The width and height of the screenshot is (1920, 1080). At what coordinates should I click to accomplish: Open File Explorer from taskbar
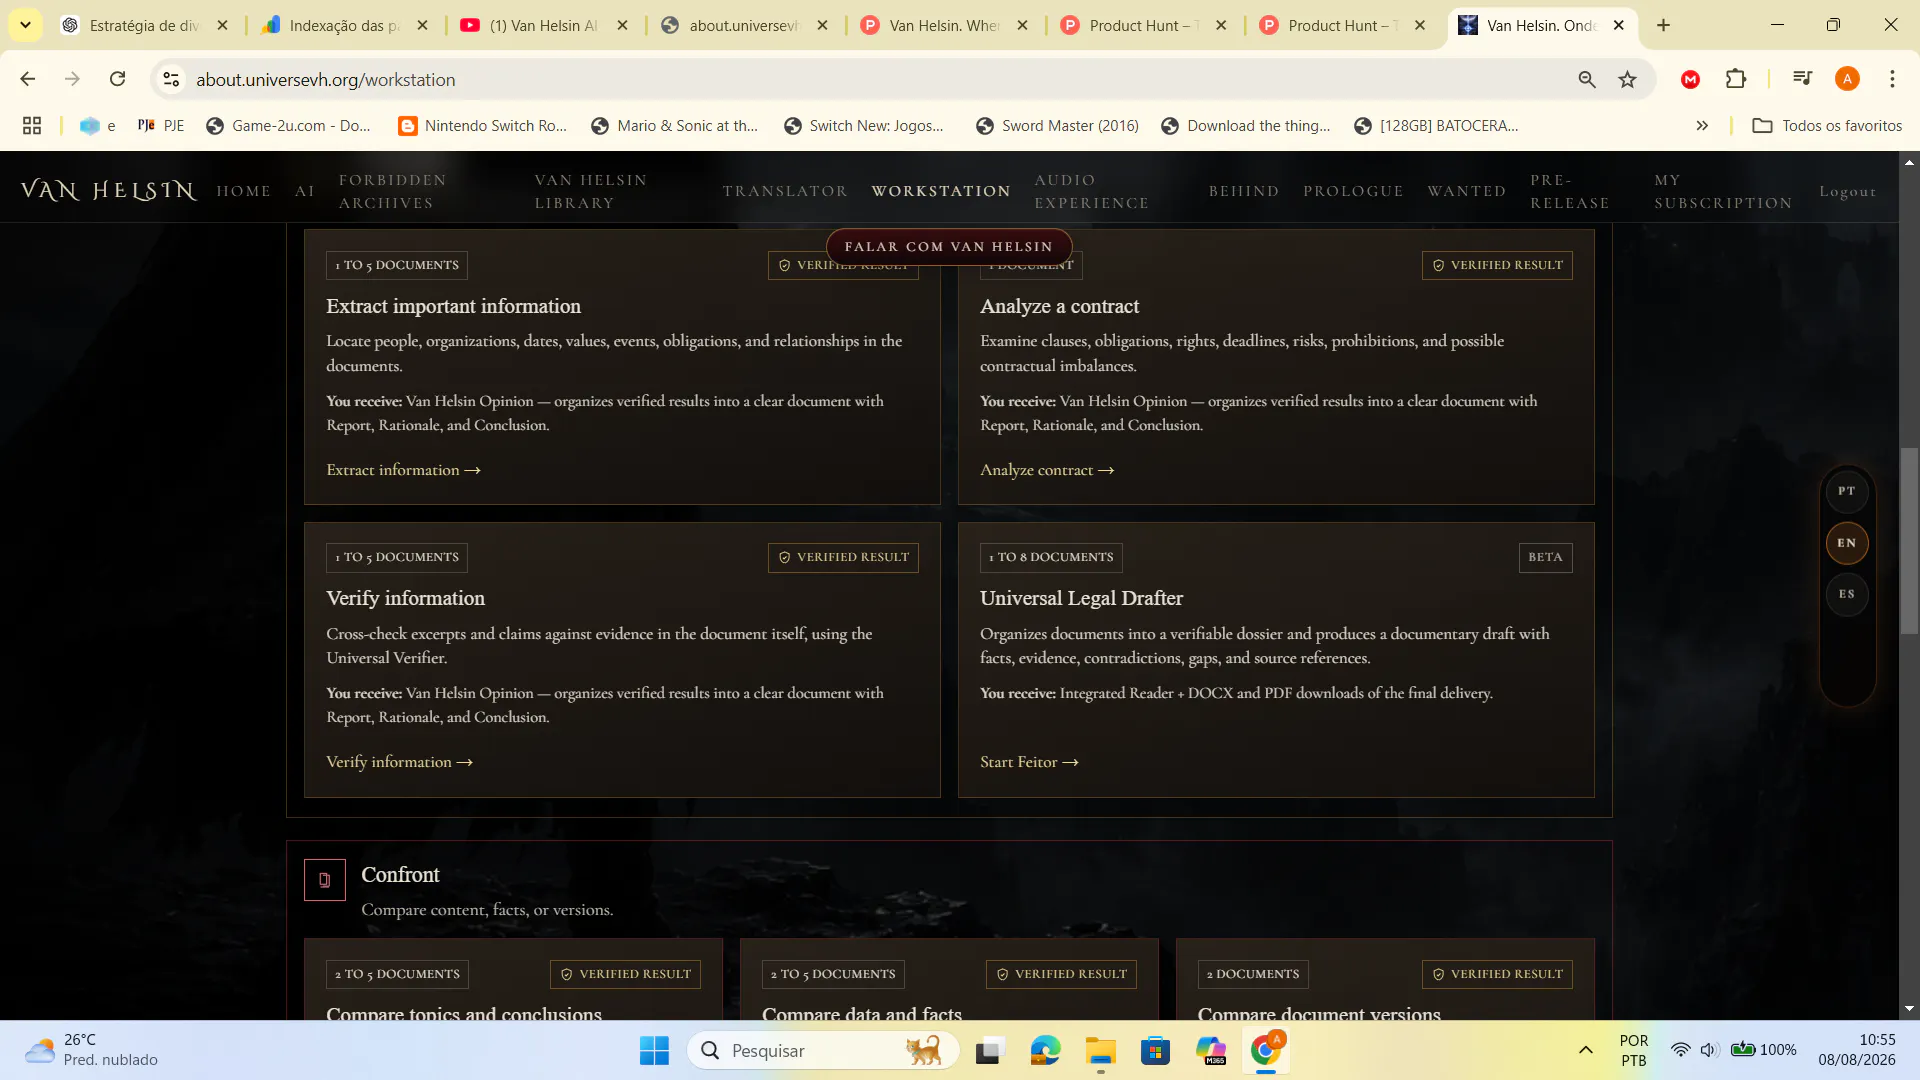[x=1100, y=1050]
